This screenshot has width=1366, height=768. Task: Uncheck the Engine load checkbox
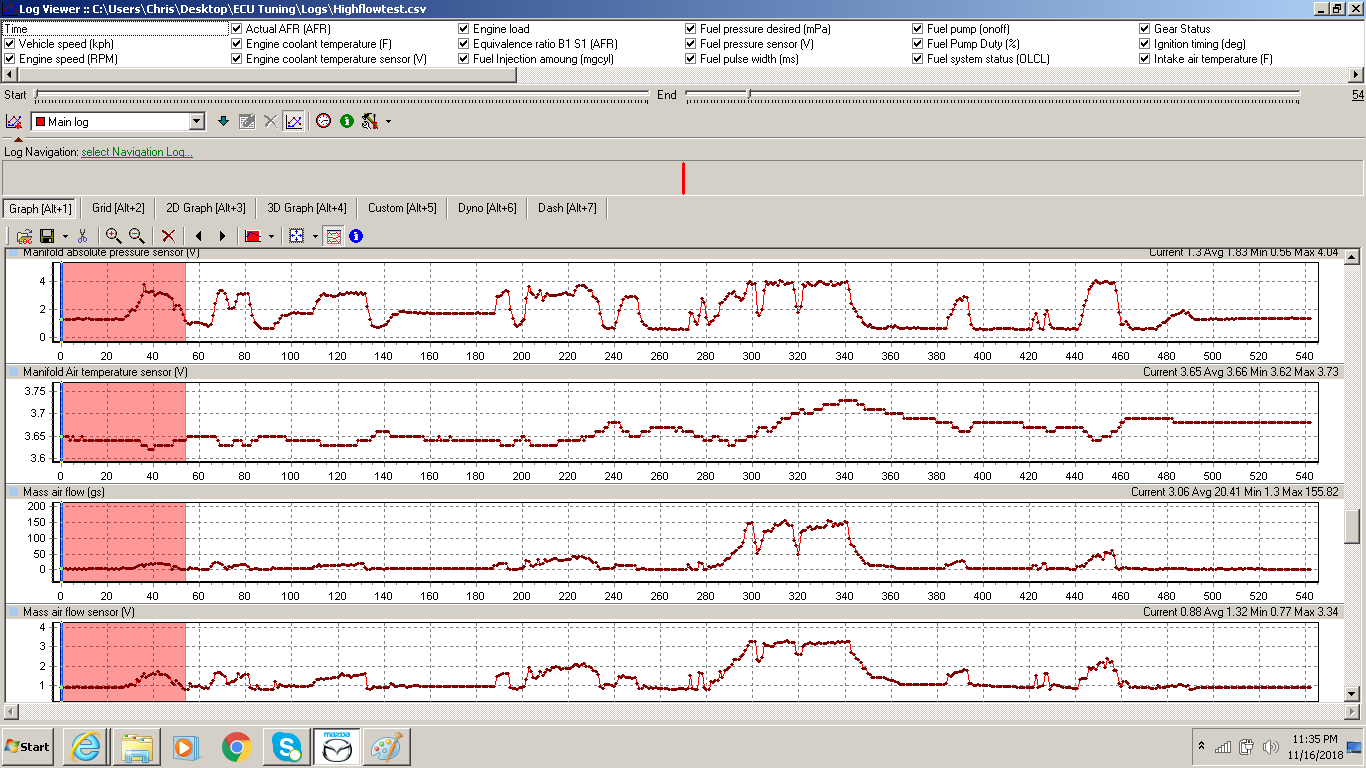coord(464,29)
